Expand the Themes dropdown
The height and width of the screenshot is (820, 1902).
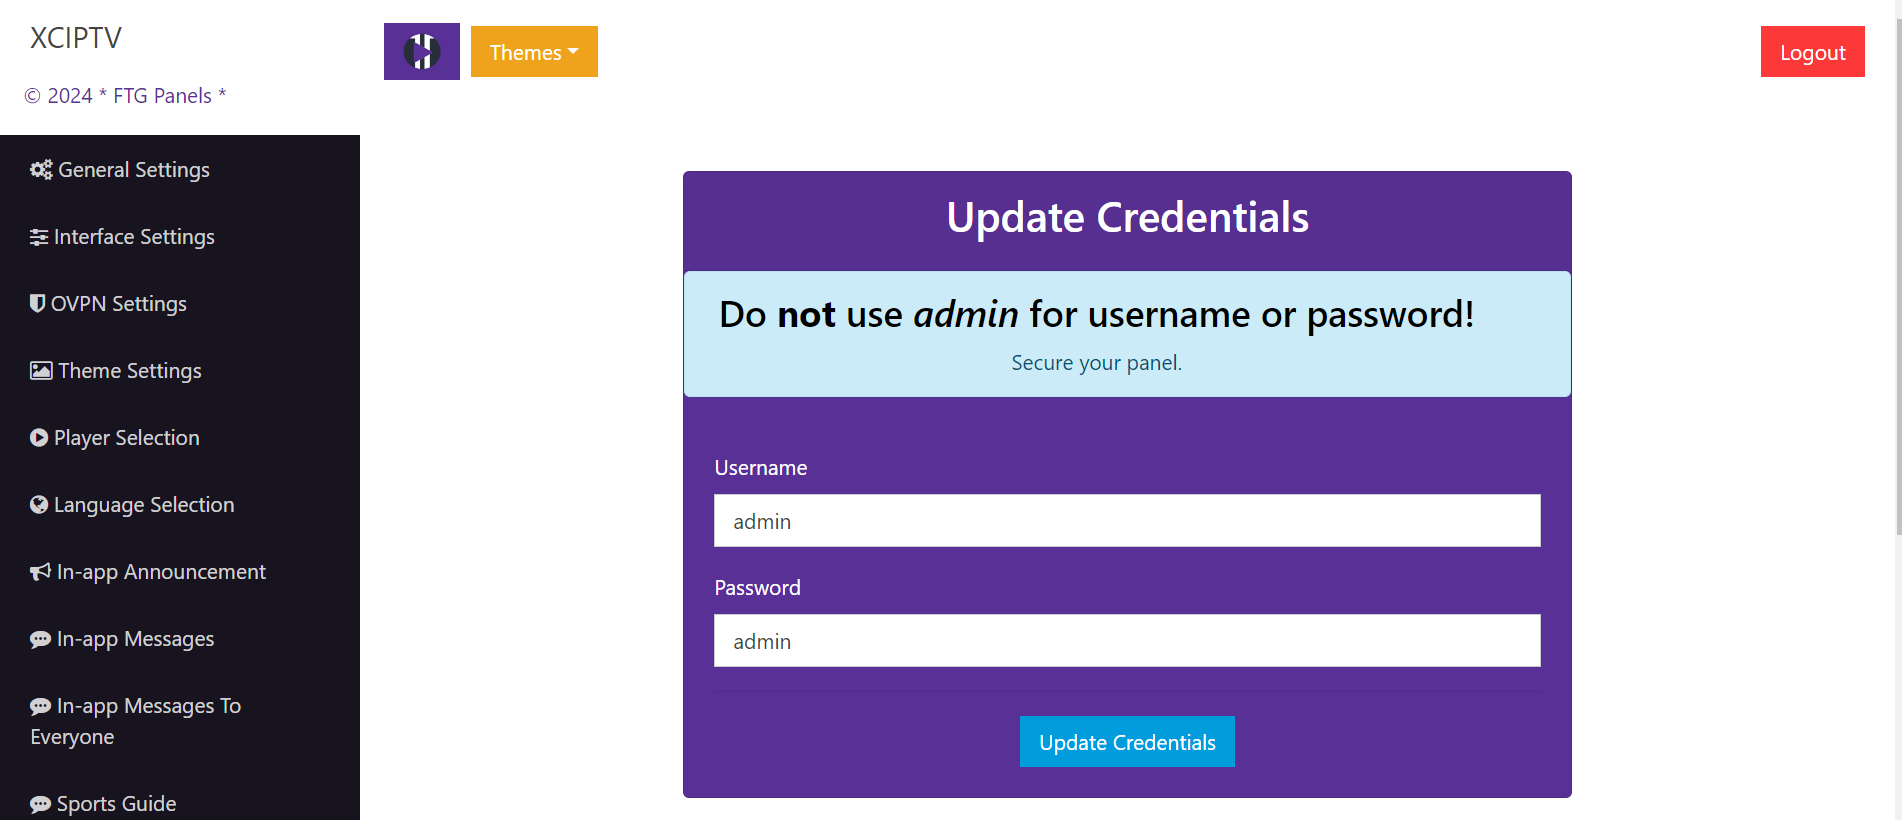534,52
